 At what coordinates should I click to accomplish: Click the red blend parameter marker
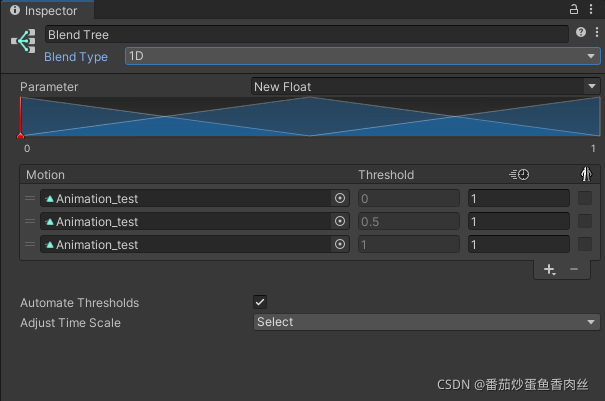[x=20, y=135]
